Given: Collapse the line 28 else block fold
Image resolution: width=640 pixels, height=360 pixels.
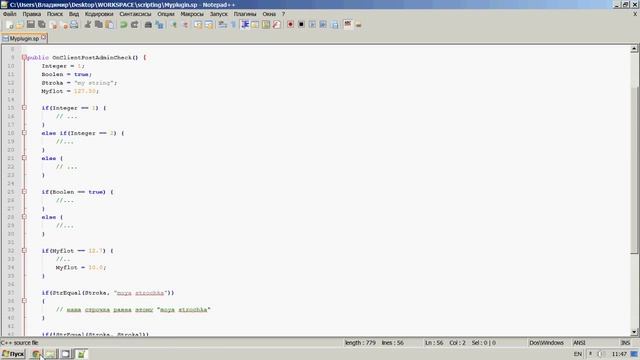Looking at the screenshot, I should coord(24,217).
